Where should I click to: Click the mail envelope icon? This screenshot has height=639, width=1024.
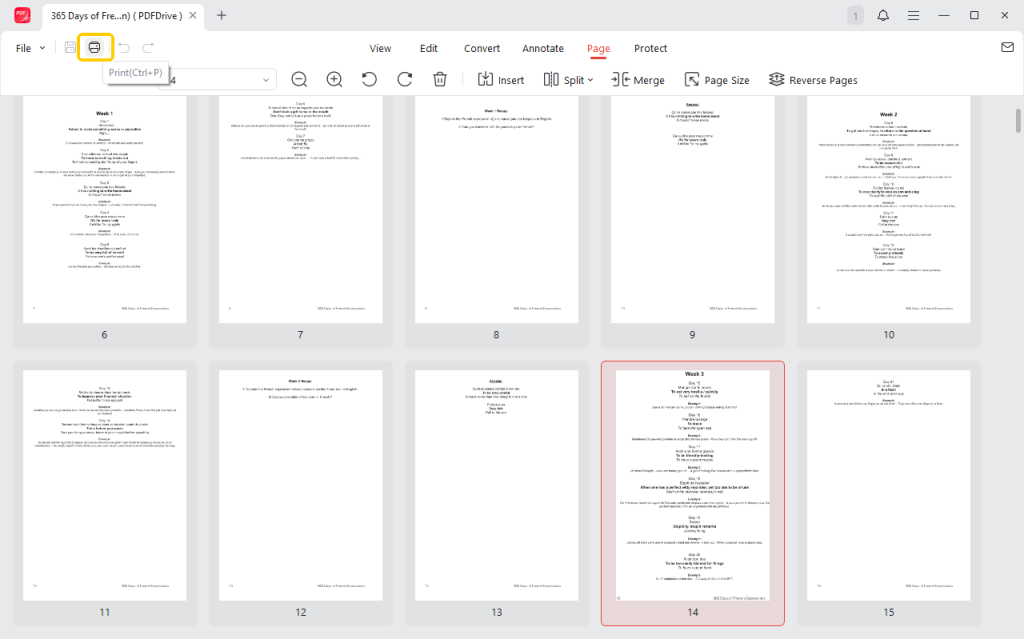point(1007,47)
